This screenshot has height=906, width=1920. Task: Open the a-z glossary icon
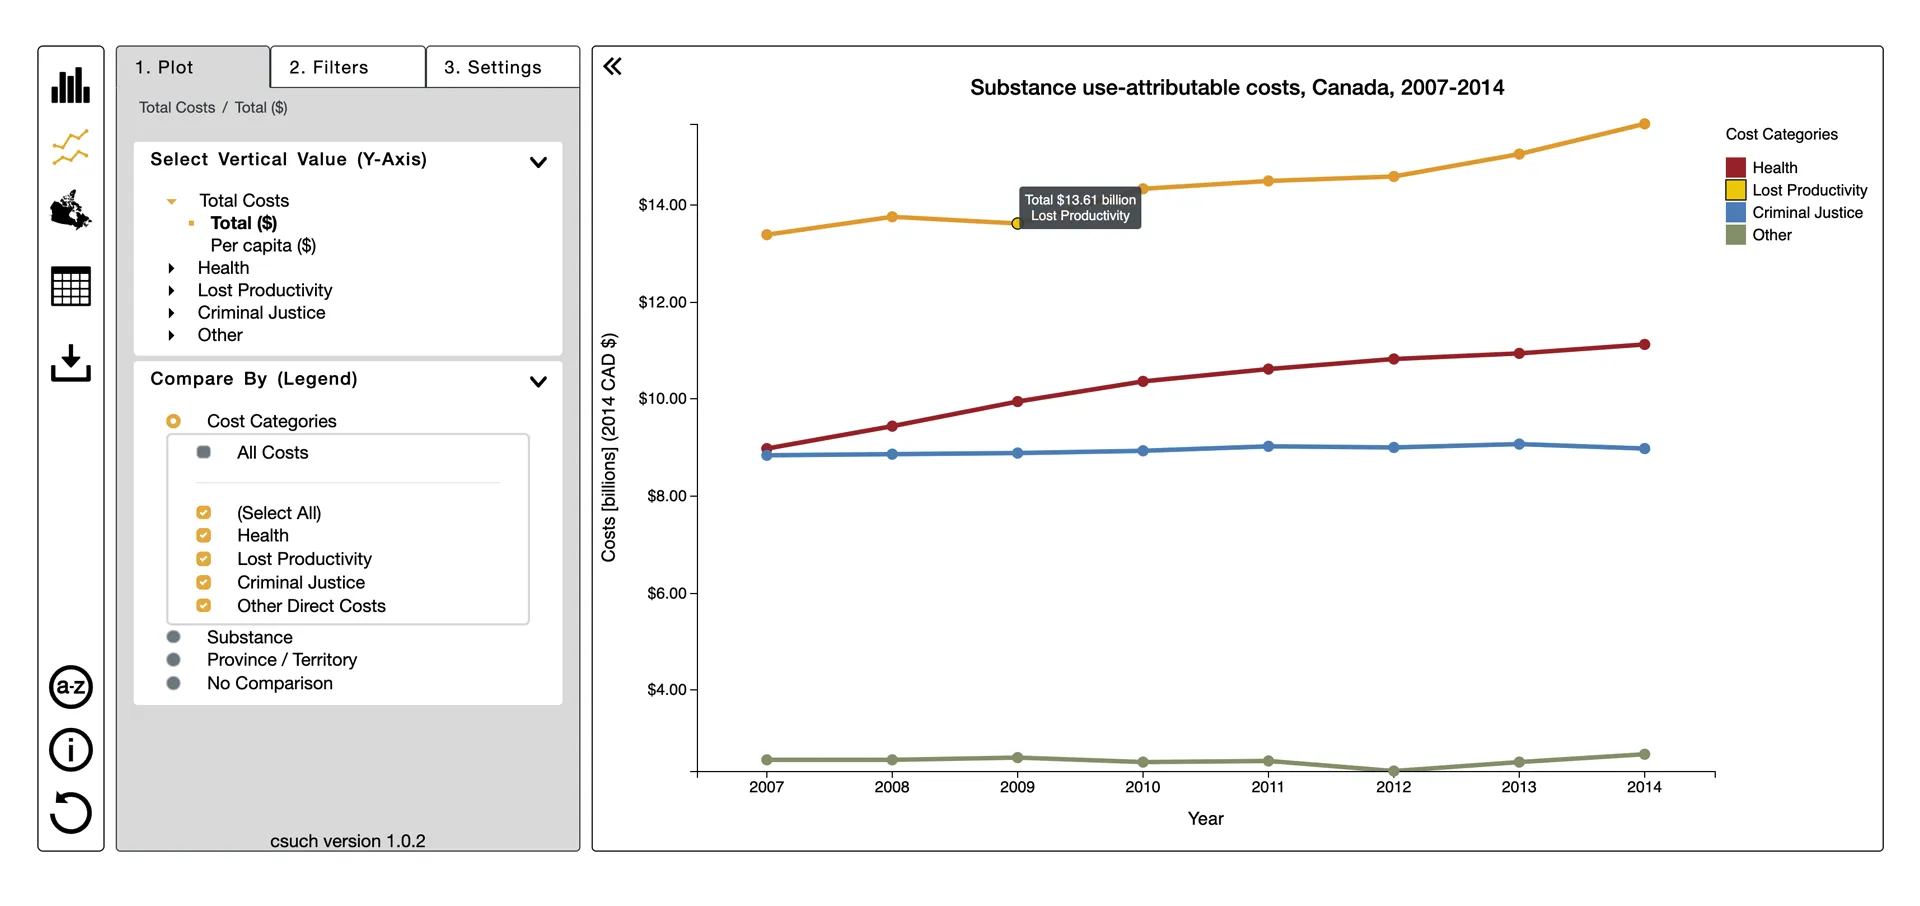pyautogui.click(x=71, y=687)
